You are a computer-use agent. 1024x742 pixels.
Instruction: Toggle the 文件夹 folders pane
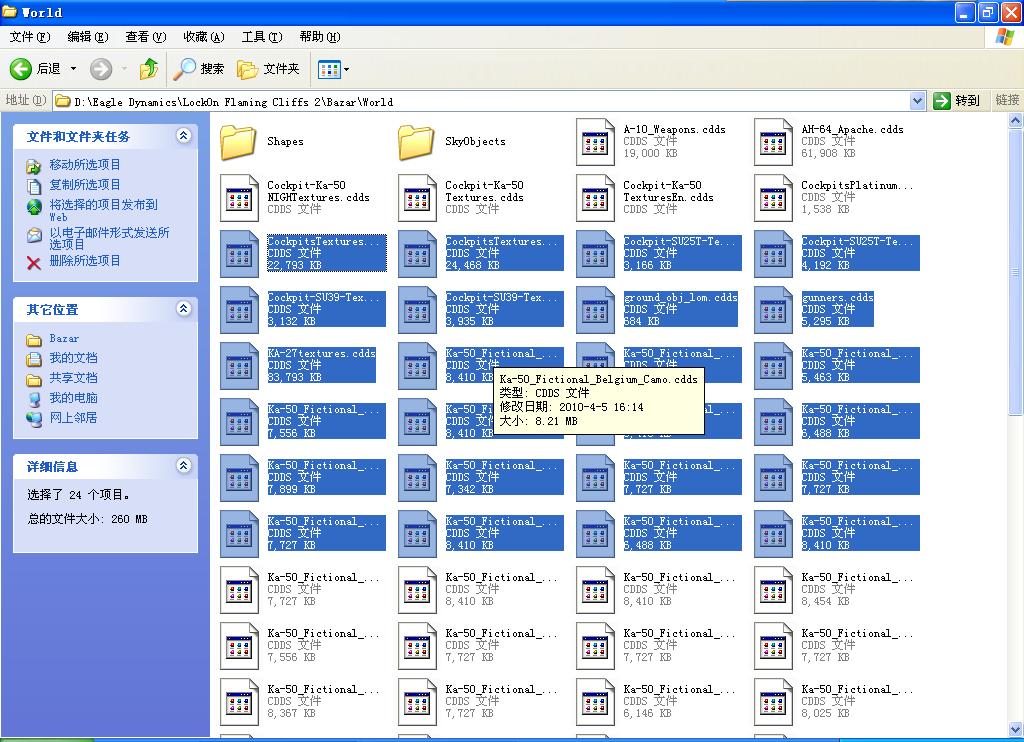point(268,69)
